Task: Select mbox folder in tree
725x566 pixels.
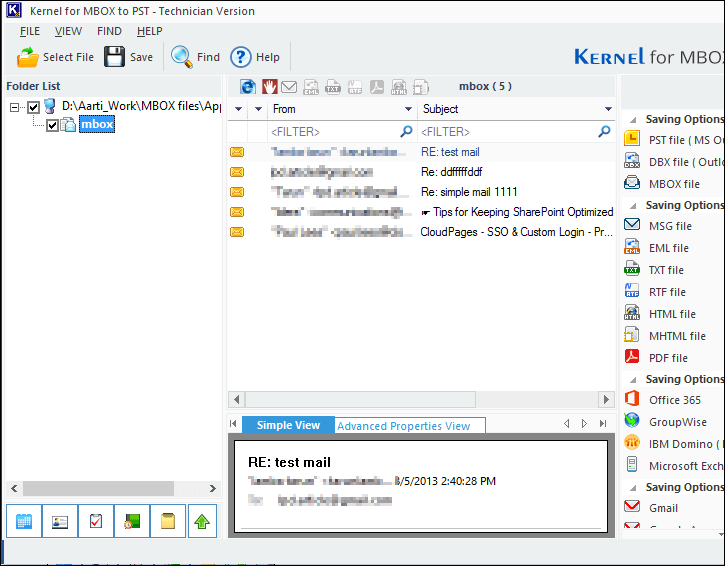Action: coord(97,124)
